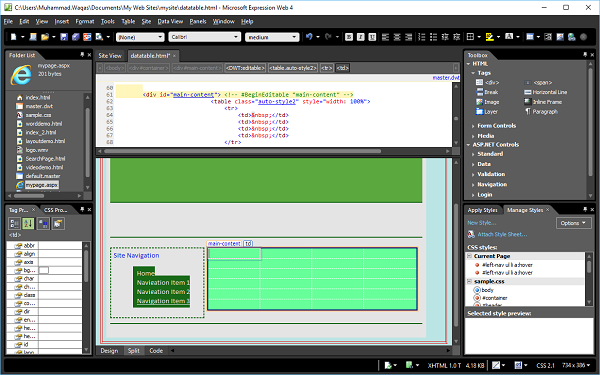Click the style application status bar icon
The width and height of the screenshot is (600, 375).
pos(518,365)
